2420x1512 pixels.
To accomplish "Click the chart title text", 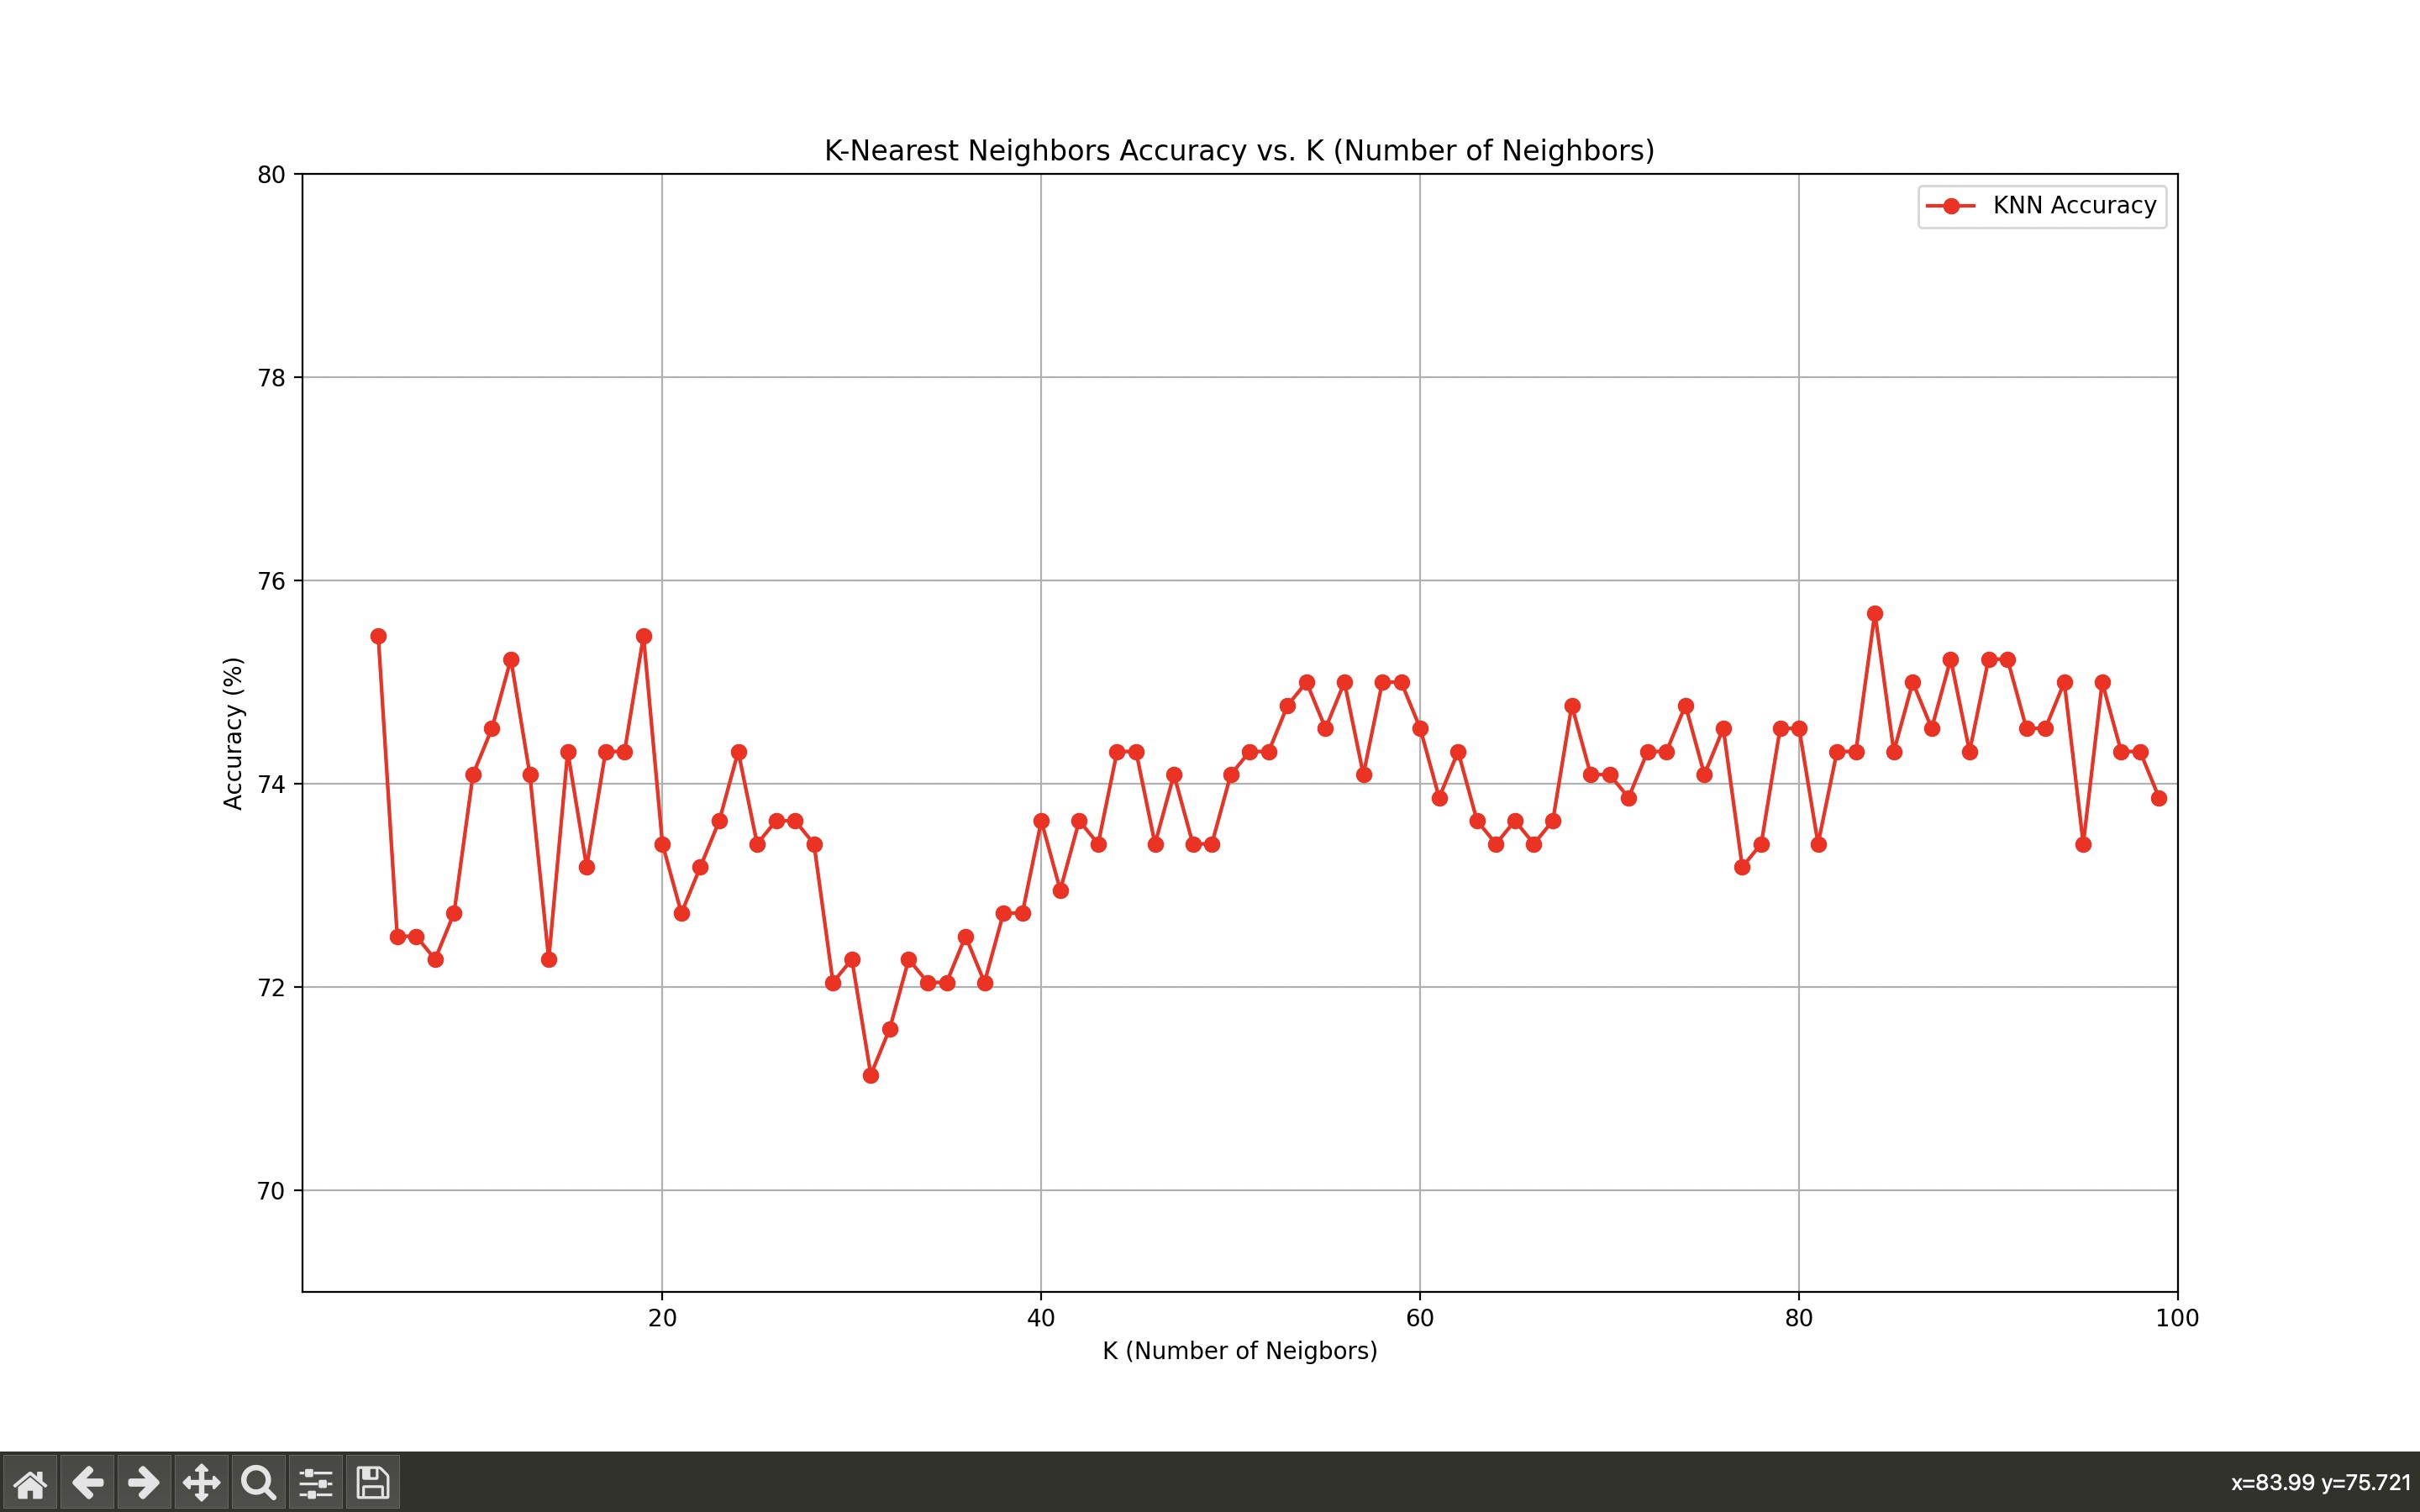I will [1239, 151].
